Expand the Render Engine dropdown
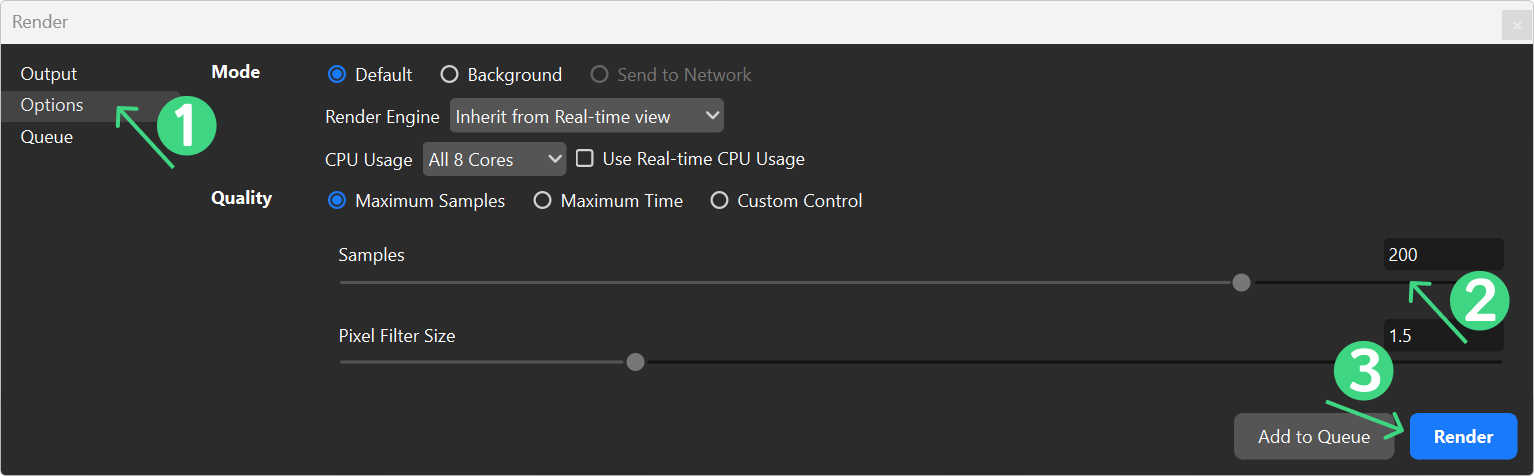The width and height of the screenshot is (1534, 476). (586, 116)
